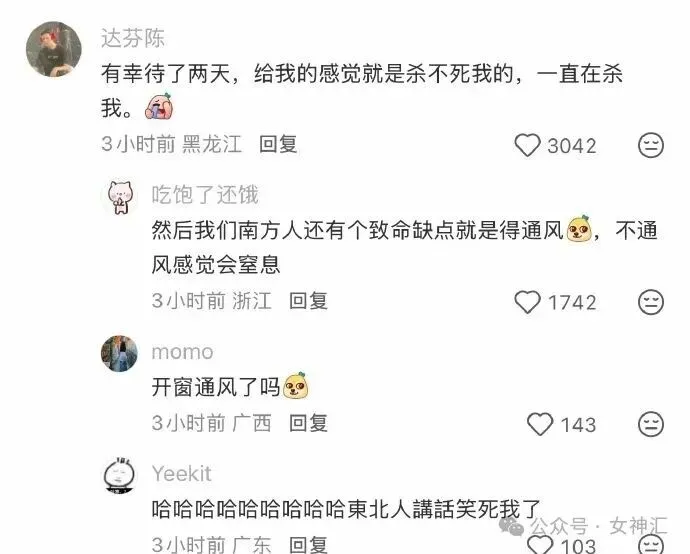Dislike momo's comment using the face icon

(x=651, y=424)
